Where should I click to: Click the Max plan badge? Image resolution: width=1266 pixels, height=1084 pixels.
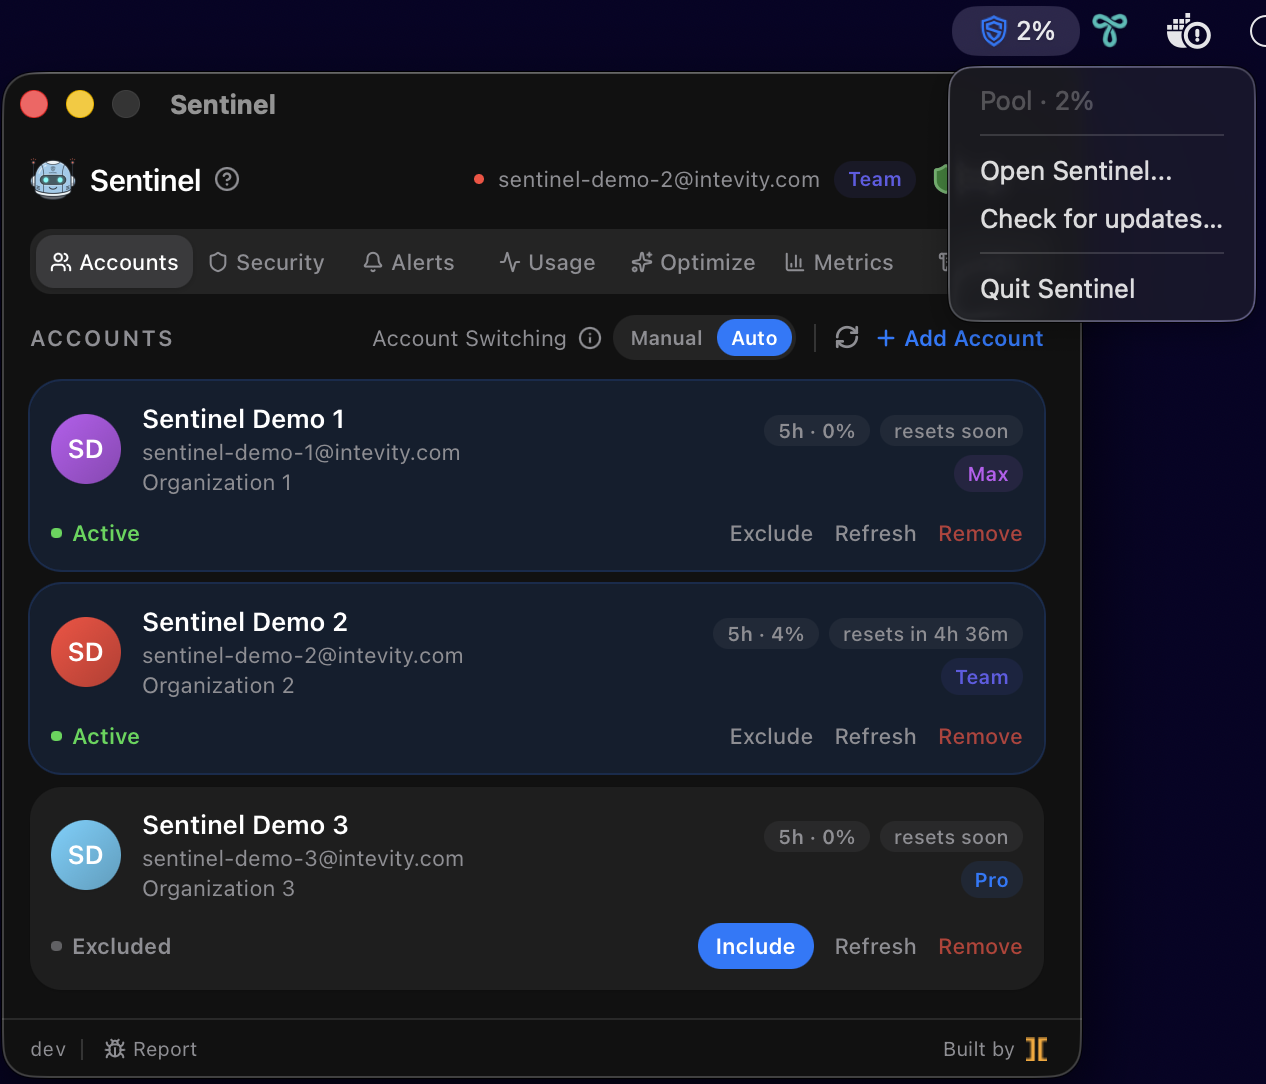coord(988,474)
